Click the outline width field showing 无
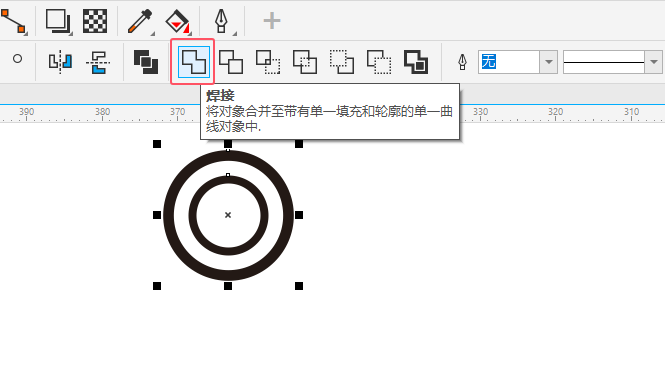Viewport: 665px width, 385px height. [x=509, y=62]
